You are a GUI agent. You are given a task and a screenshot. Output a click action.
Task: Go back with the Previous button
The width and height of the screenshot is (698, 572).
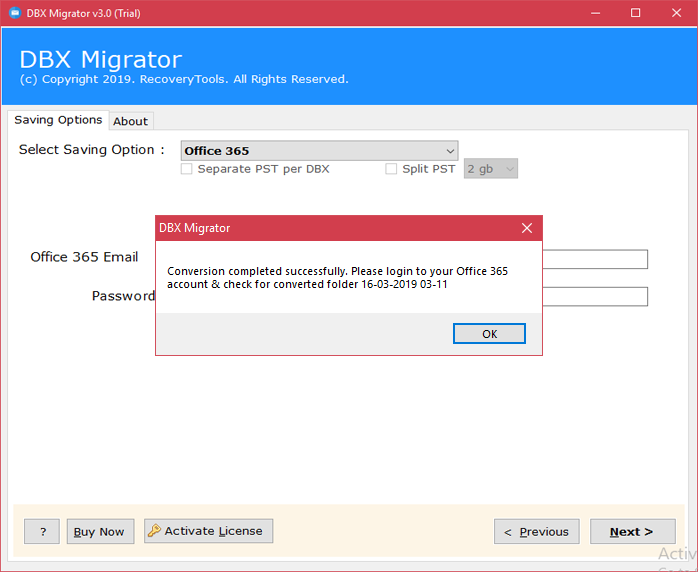click(537, 531)
